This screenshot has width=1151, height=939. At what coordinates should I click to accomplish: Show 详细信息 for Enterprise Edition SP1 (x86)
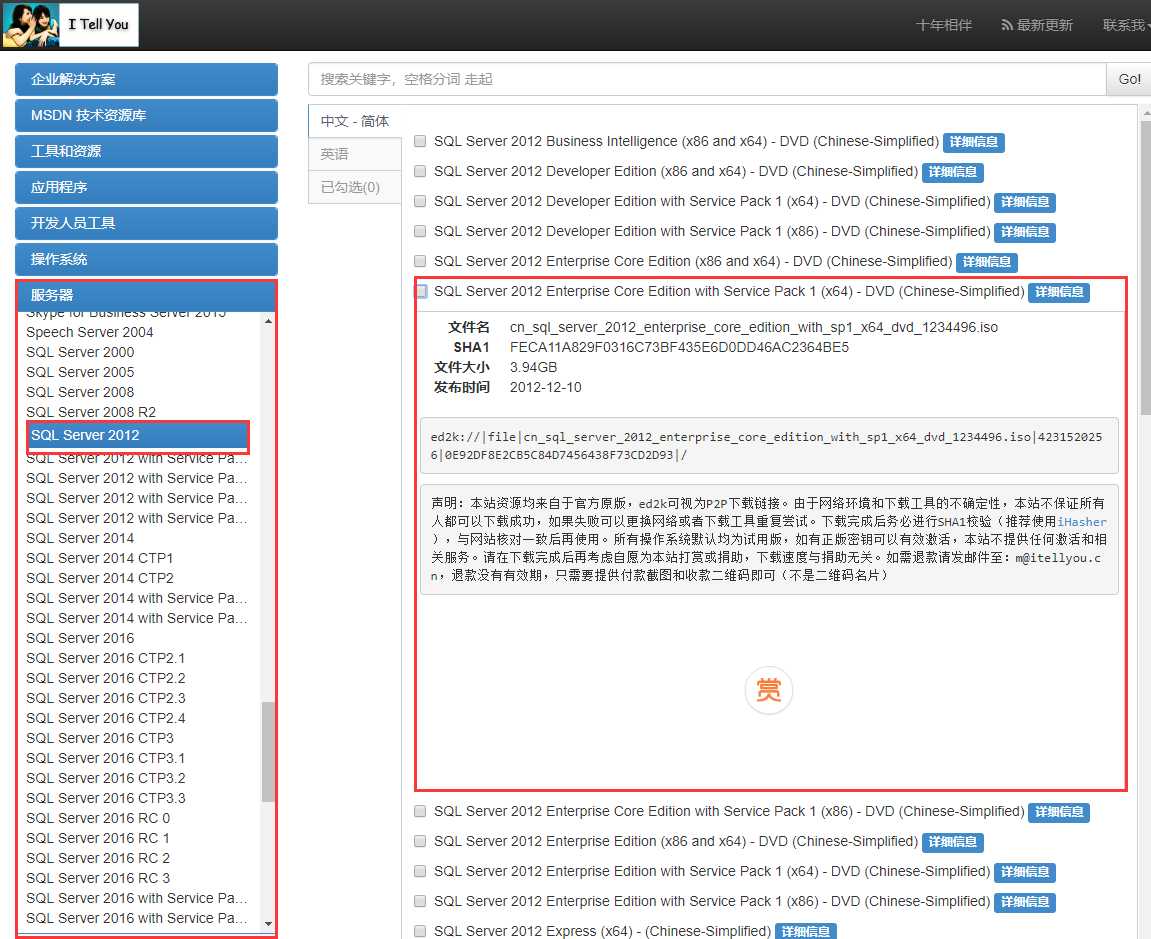1025,903
